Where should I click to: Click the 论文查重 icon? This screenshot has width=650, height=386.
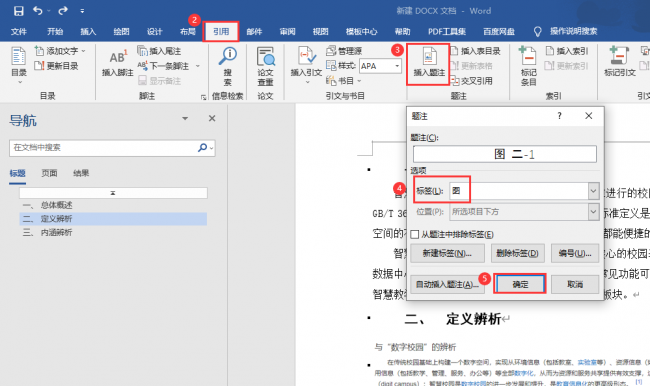coord(265,66)
